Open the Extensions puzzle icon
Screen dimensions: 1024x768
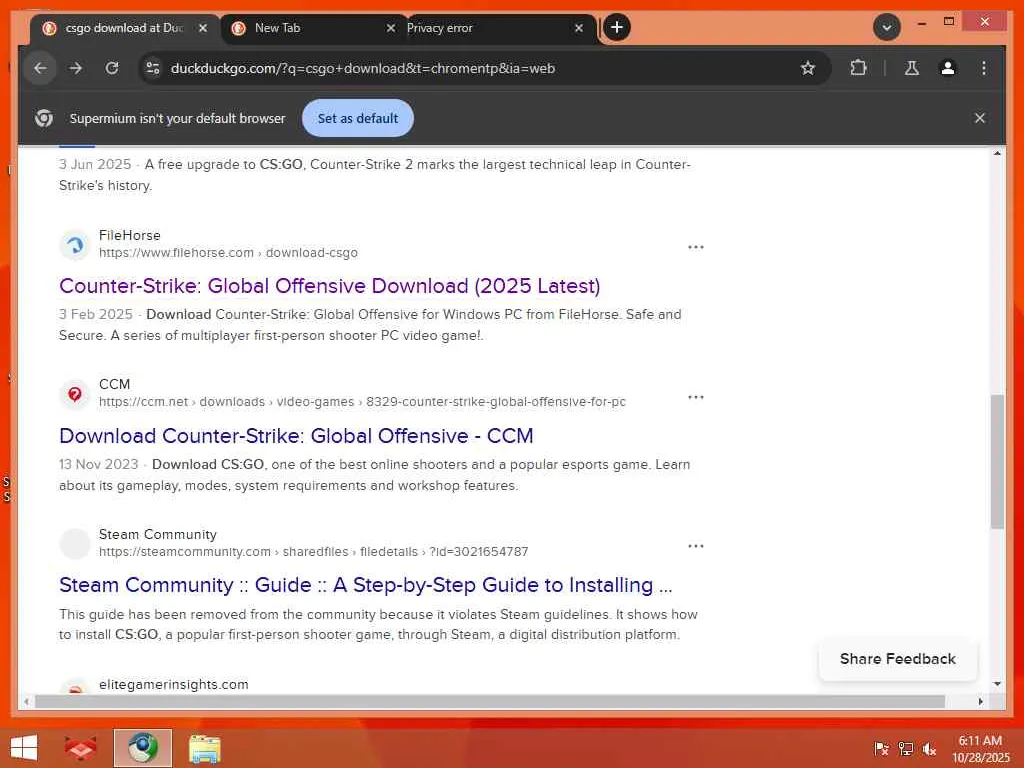pyautogui.click(x=858, y=68)
